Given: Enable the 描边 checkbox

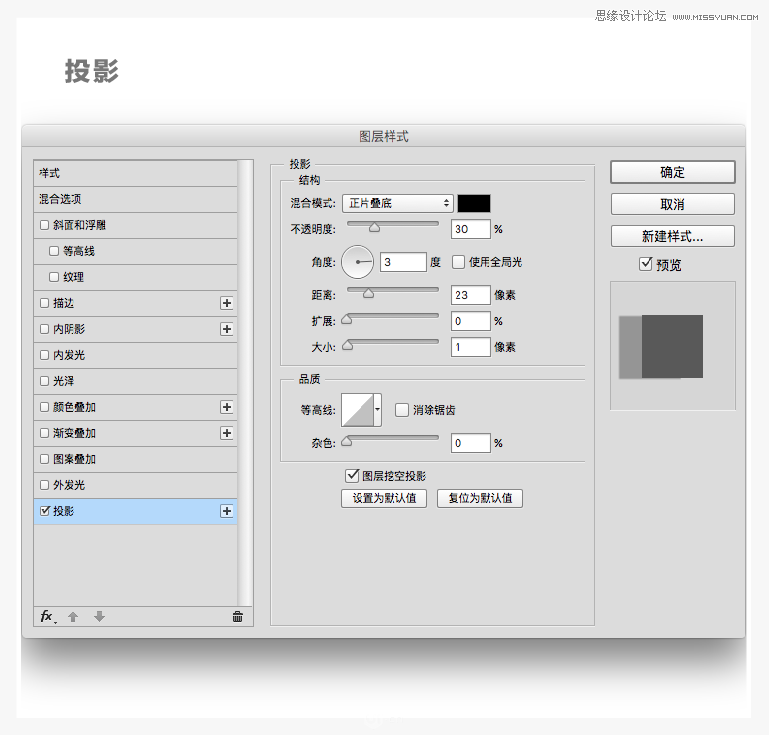Looking at the screenshot, I should [x=45, y=303].
